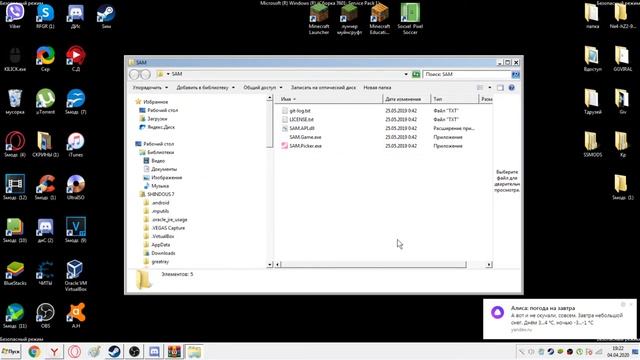Click the Explorer search field
The image size is (640, 360).
point(467,74)
